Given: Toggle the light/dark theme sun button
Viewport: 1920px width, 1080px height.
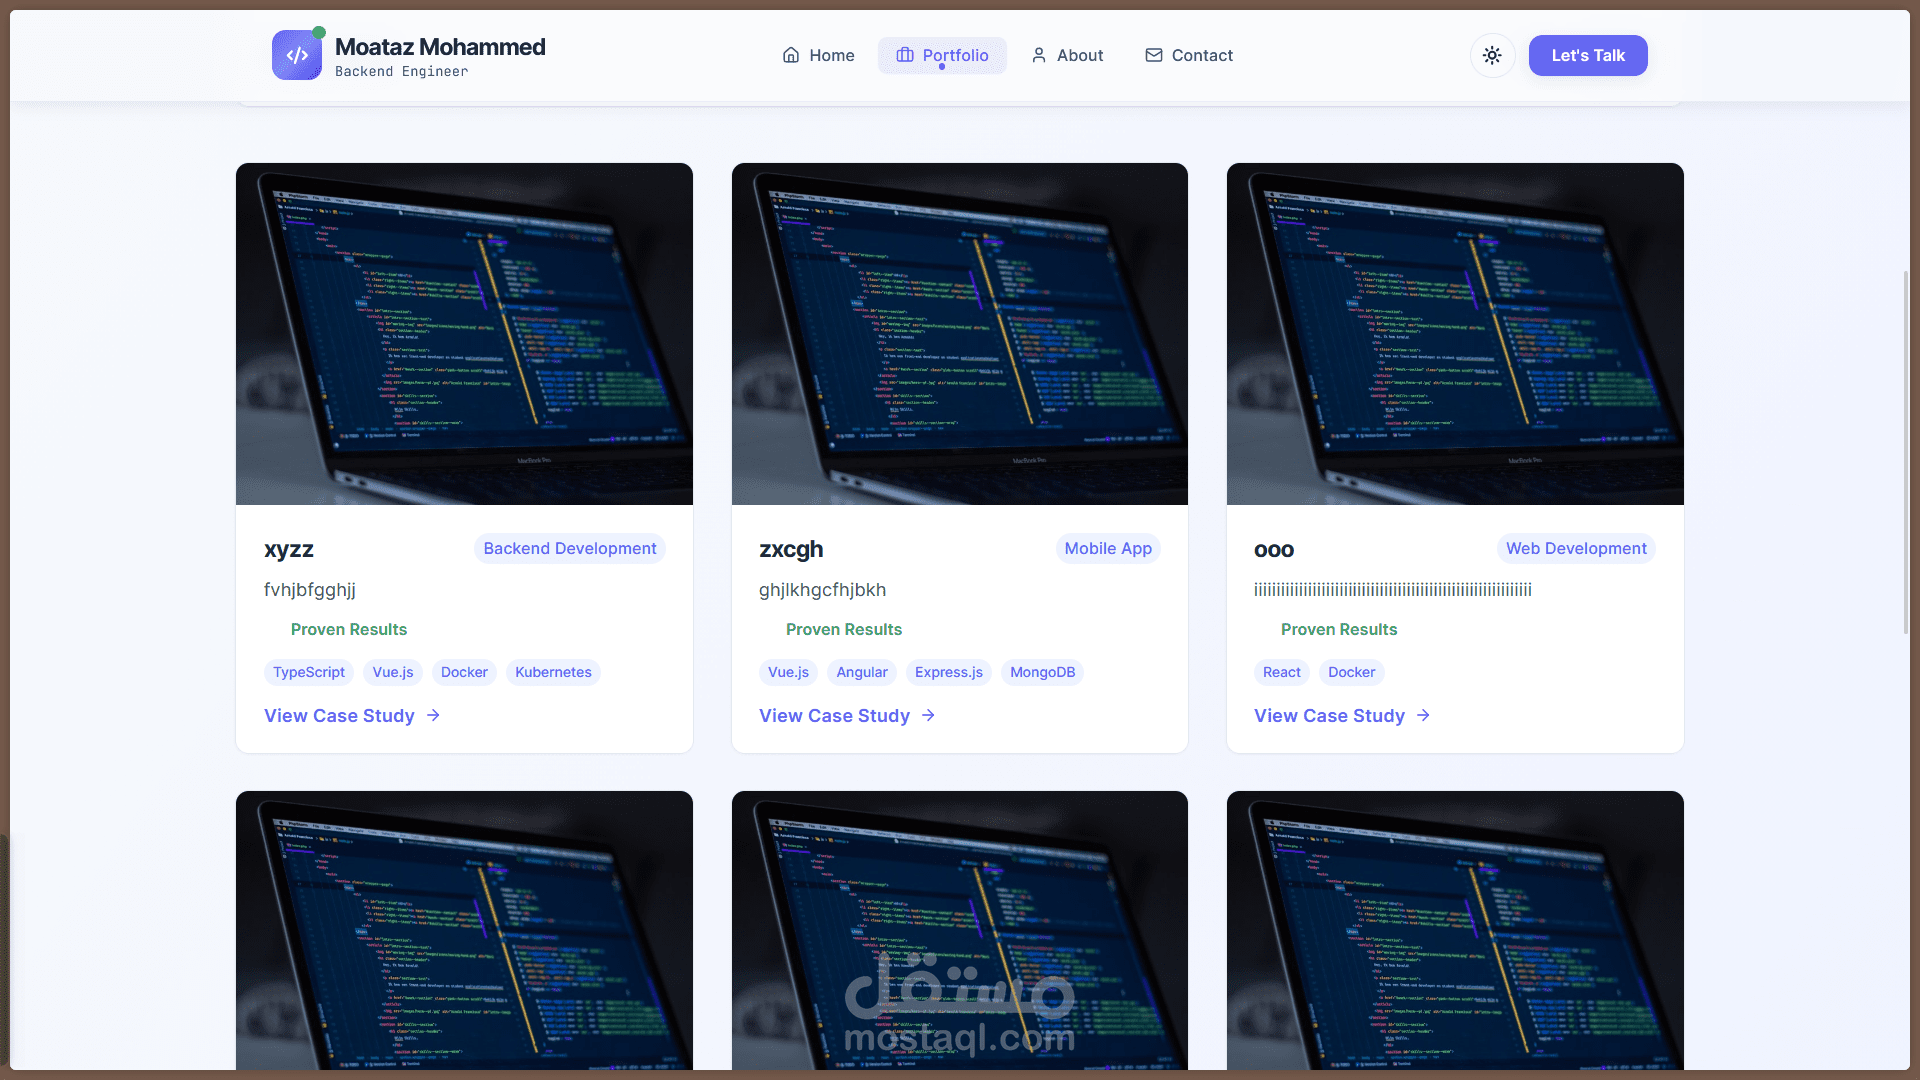Looking at the screenshot, I should pos(1492,55).
